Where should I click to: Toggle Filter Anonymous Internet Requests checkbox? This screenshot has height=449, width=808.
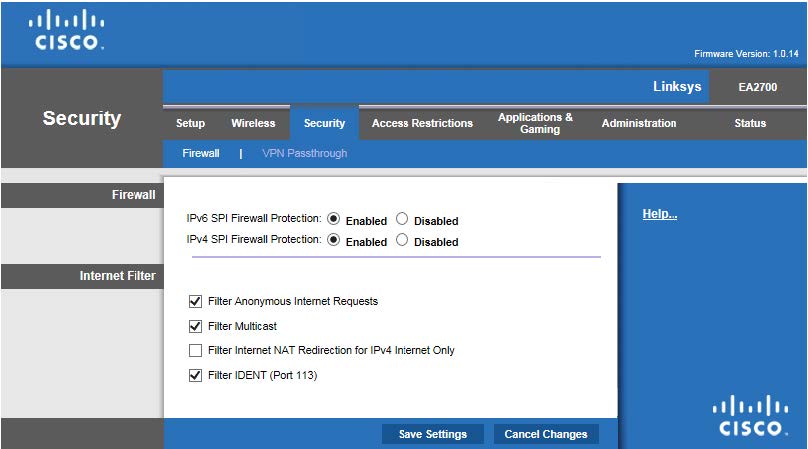pos(195,301)
